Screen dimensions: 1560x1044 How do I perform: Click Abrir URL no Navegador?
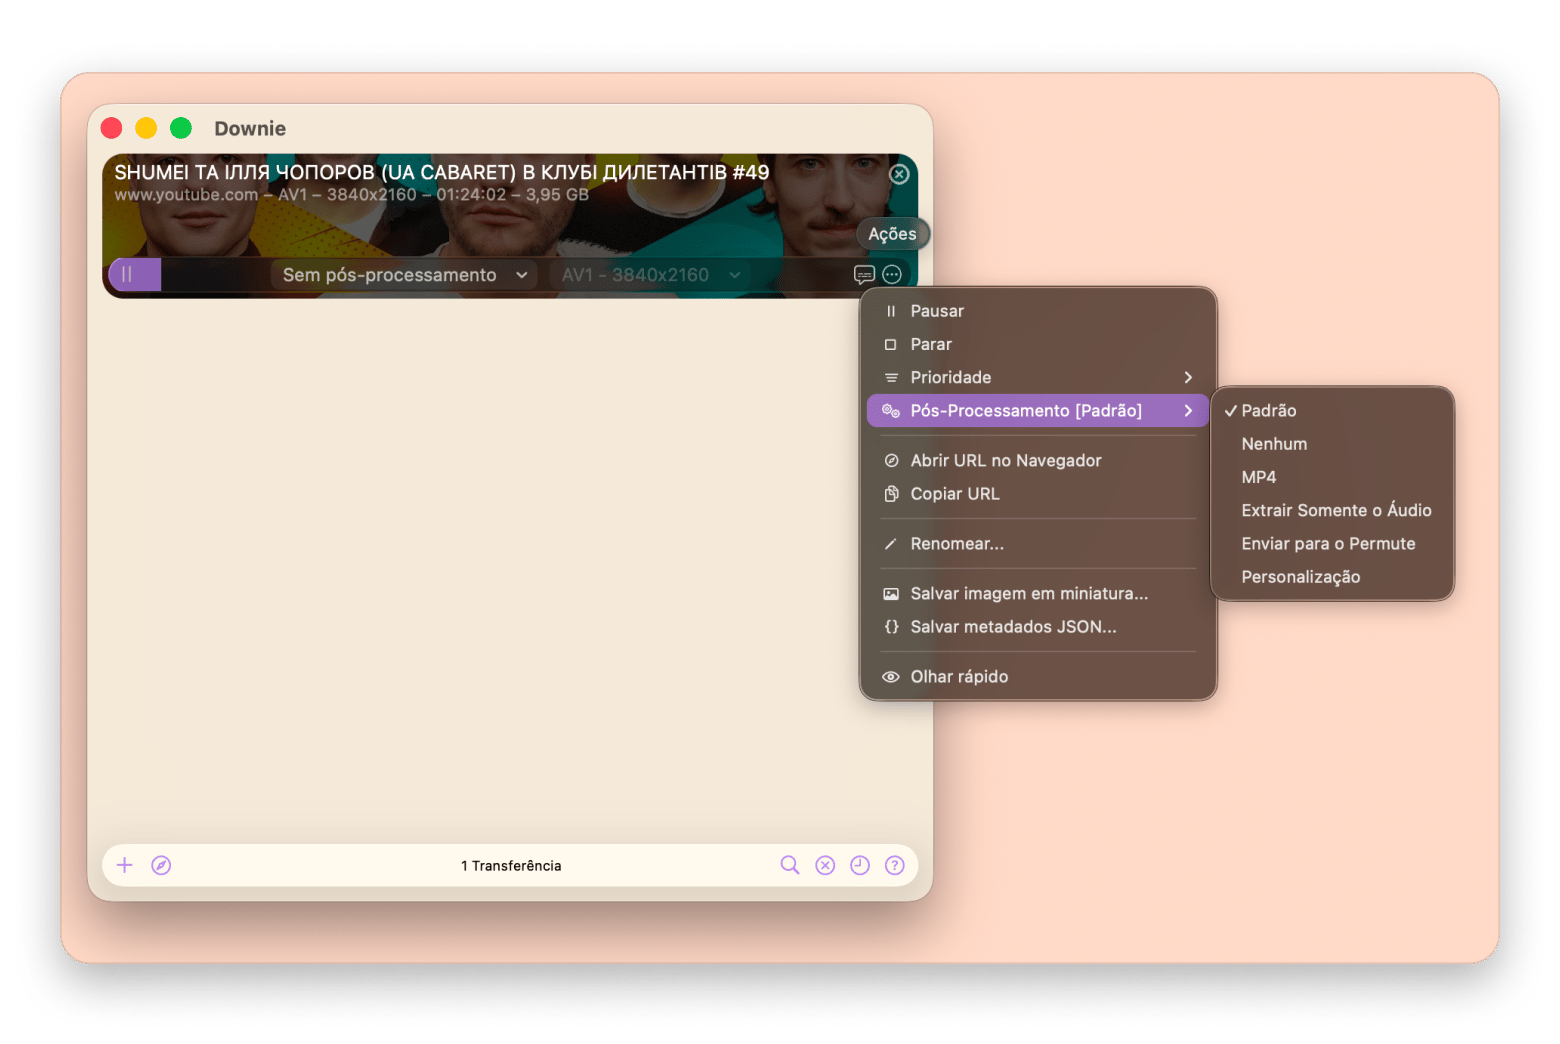click(x=1038, y=461)
